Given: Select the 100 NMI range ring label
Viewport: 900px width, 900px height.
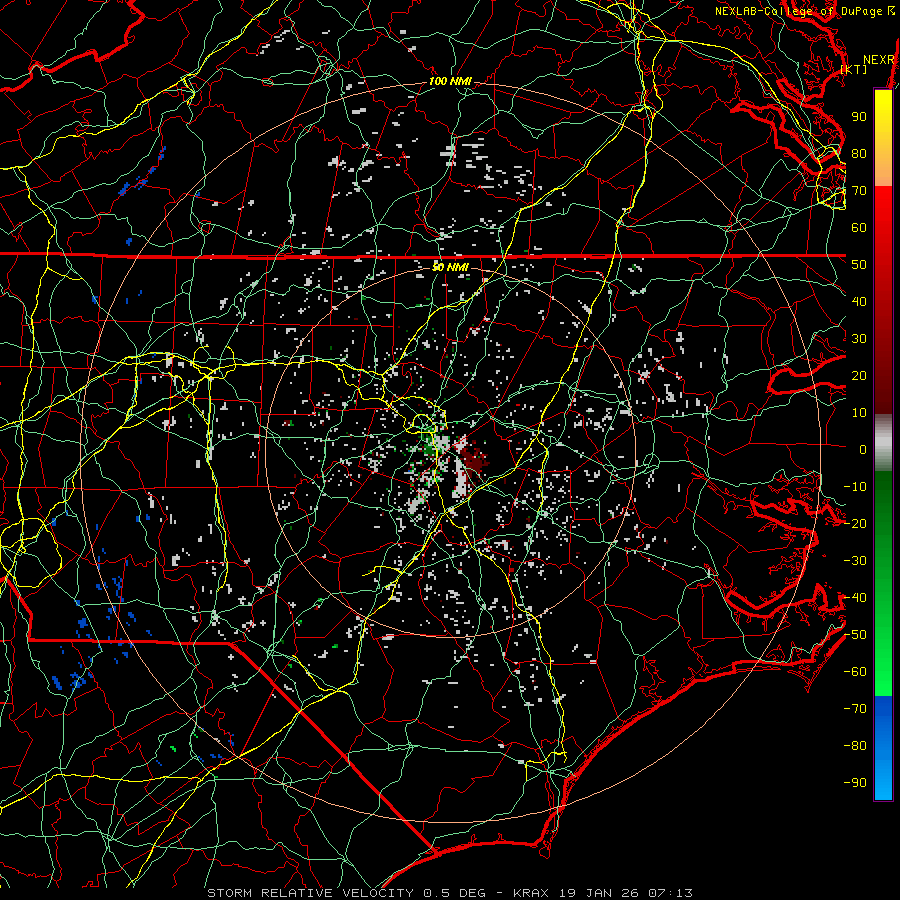Looking at the screenshot, I should point(450,82).
